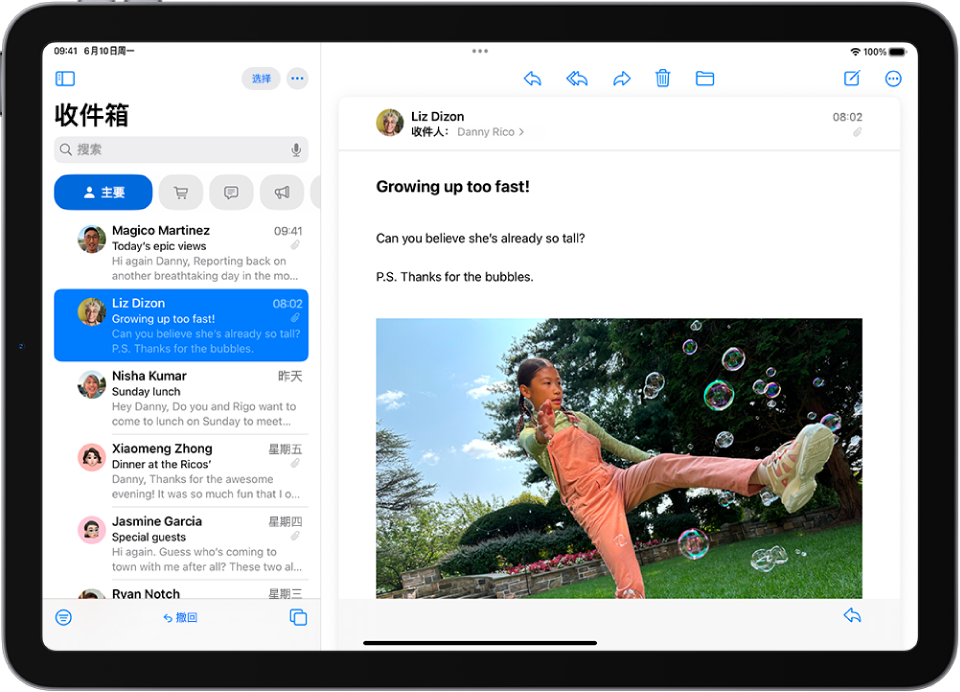Switch to the megaphone promotions category
960x692 pixels.
pos(282,192)
